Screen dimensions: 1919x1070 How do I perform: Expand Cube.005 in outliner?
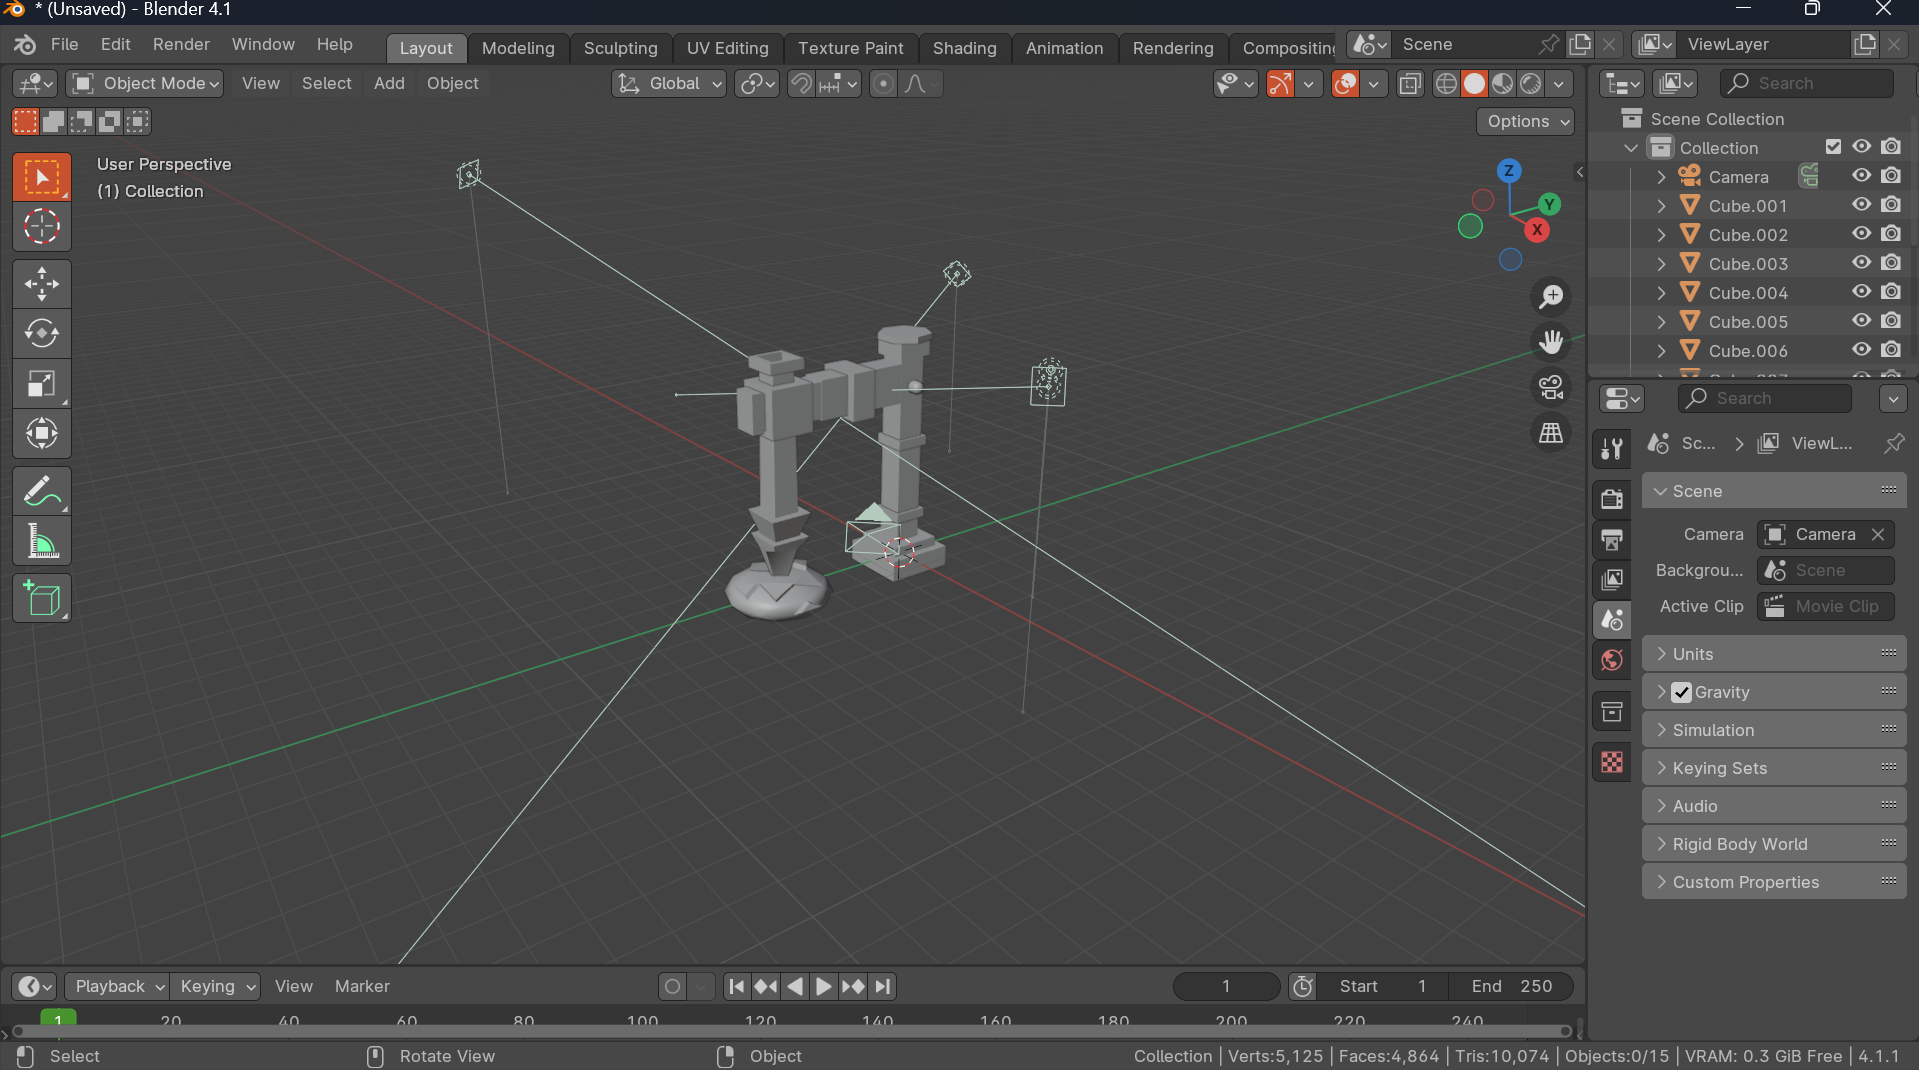(x=1661, y=322)
